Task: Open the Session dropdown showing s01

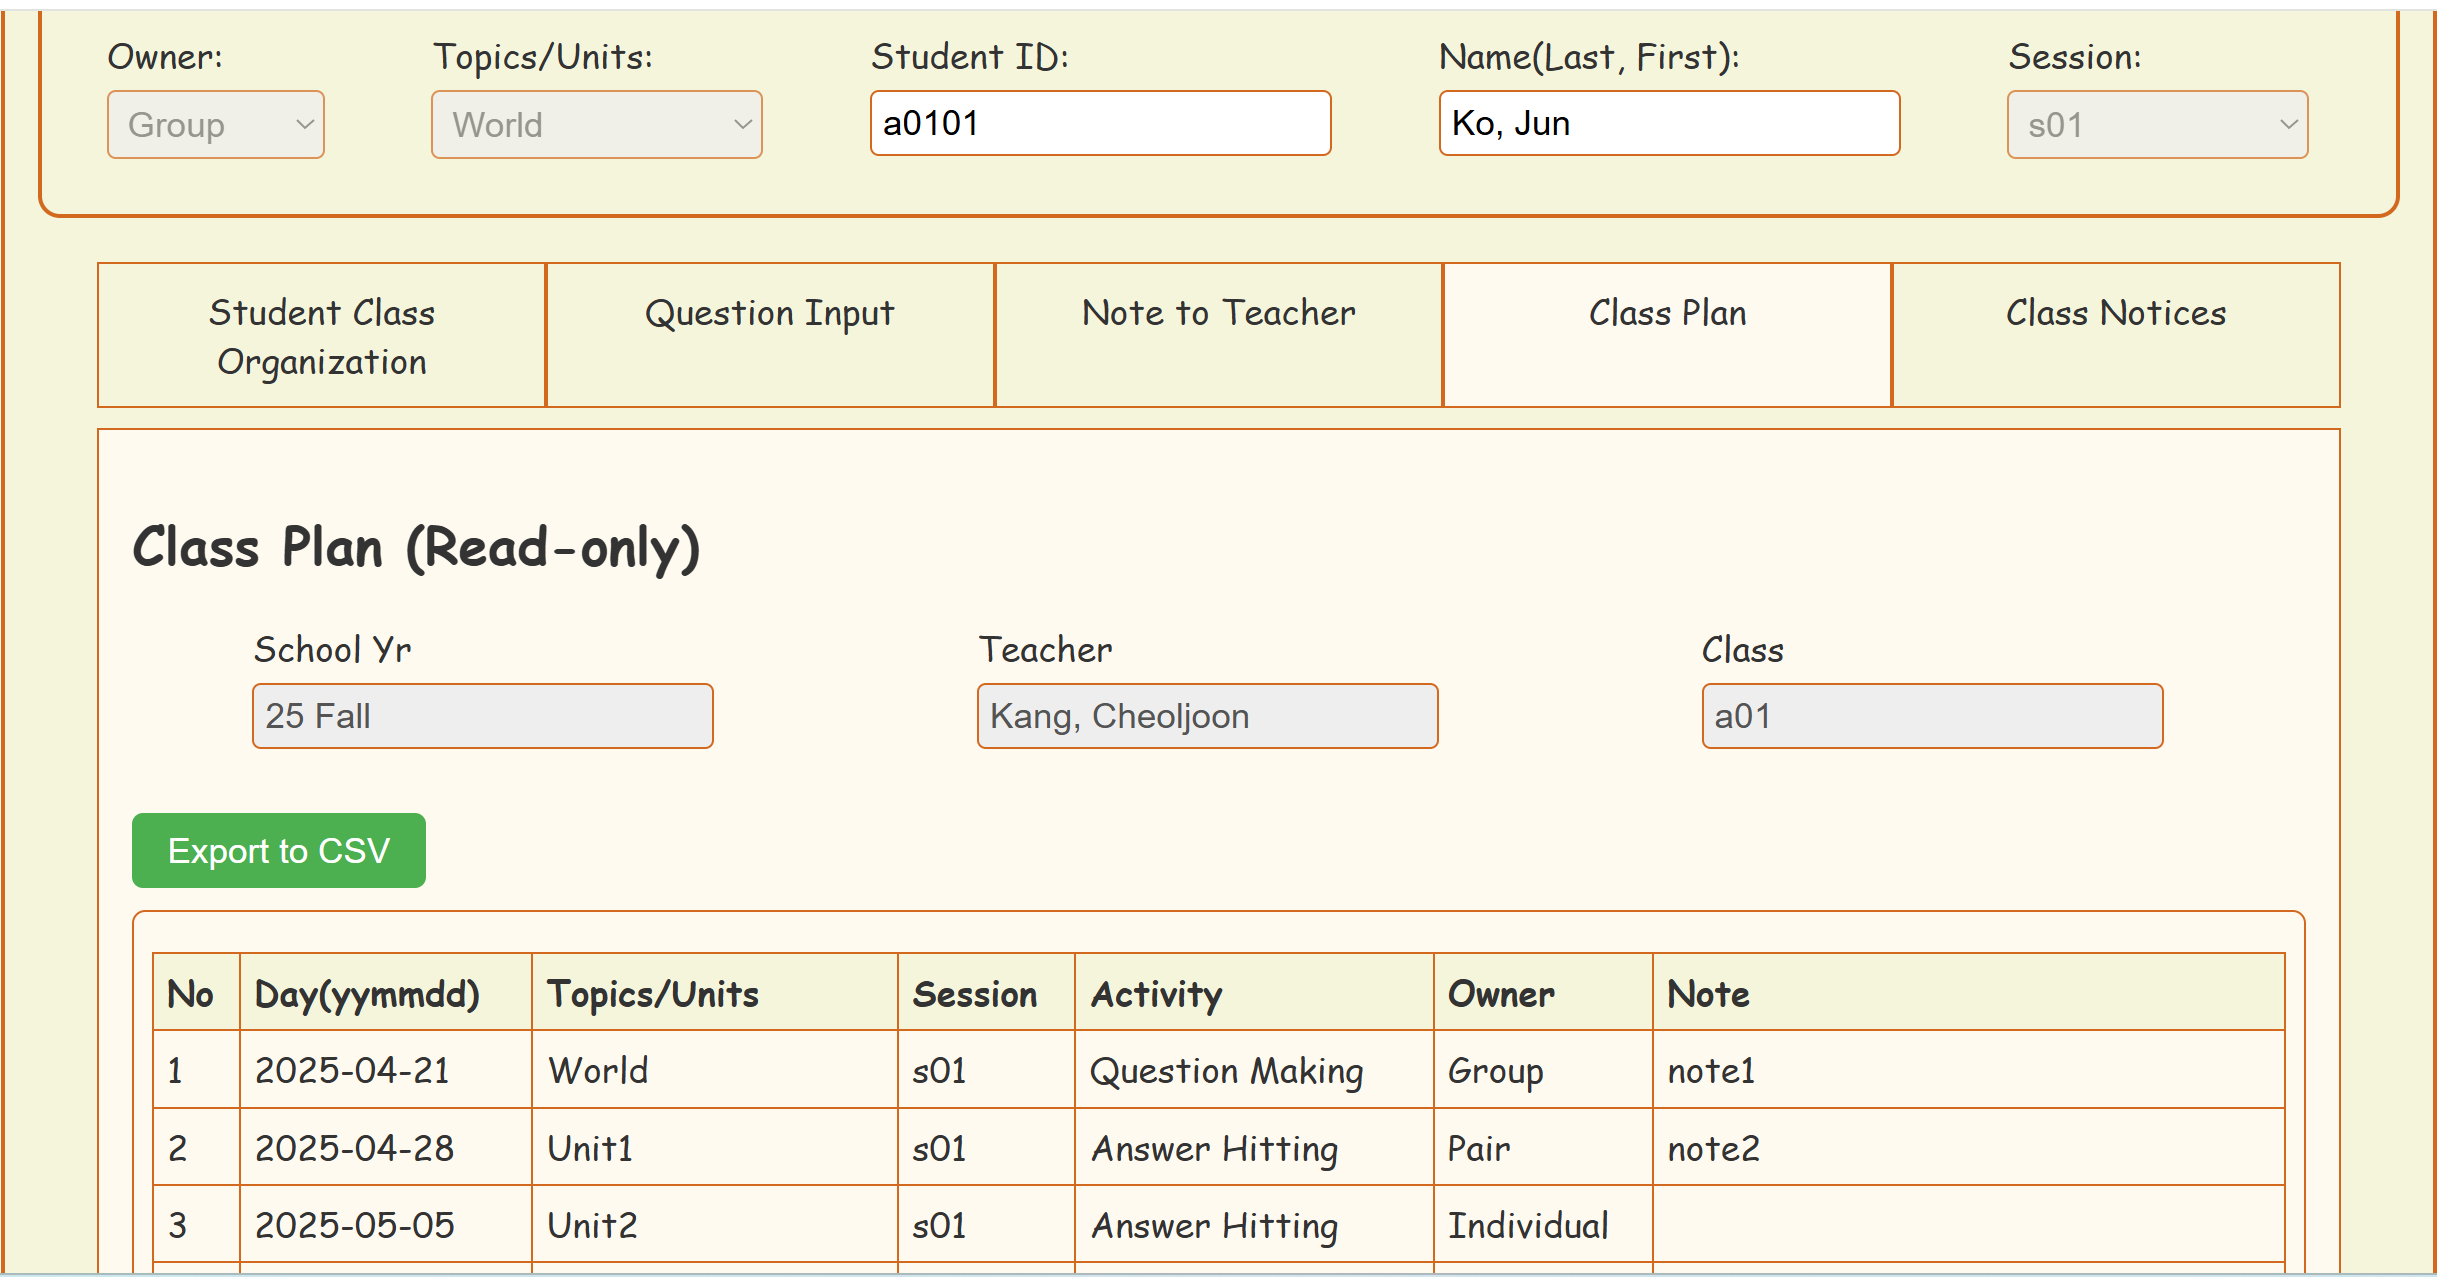Action: tap(2157, 125)
